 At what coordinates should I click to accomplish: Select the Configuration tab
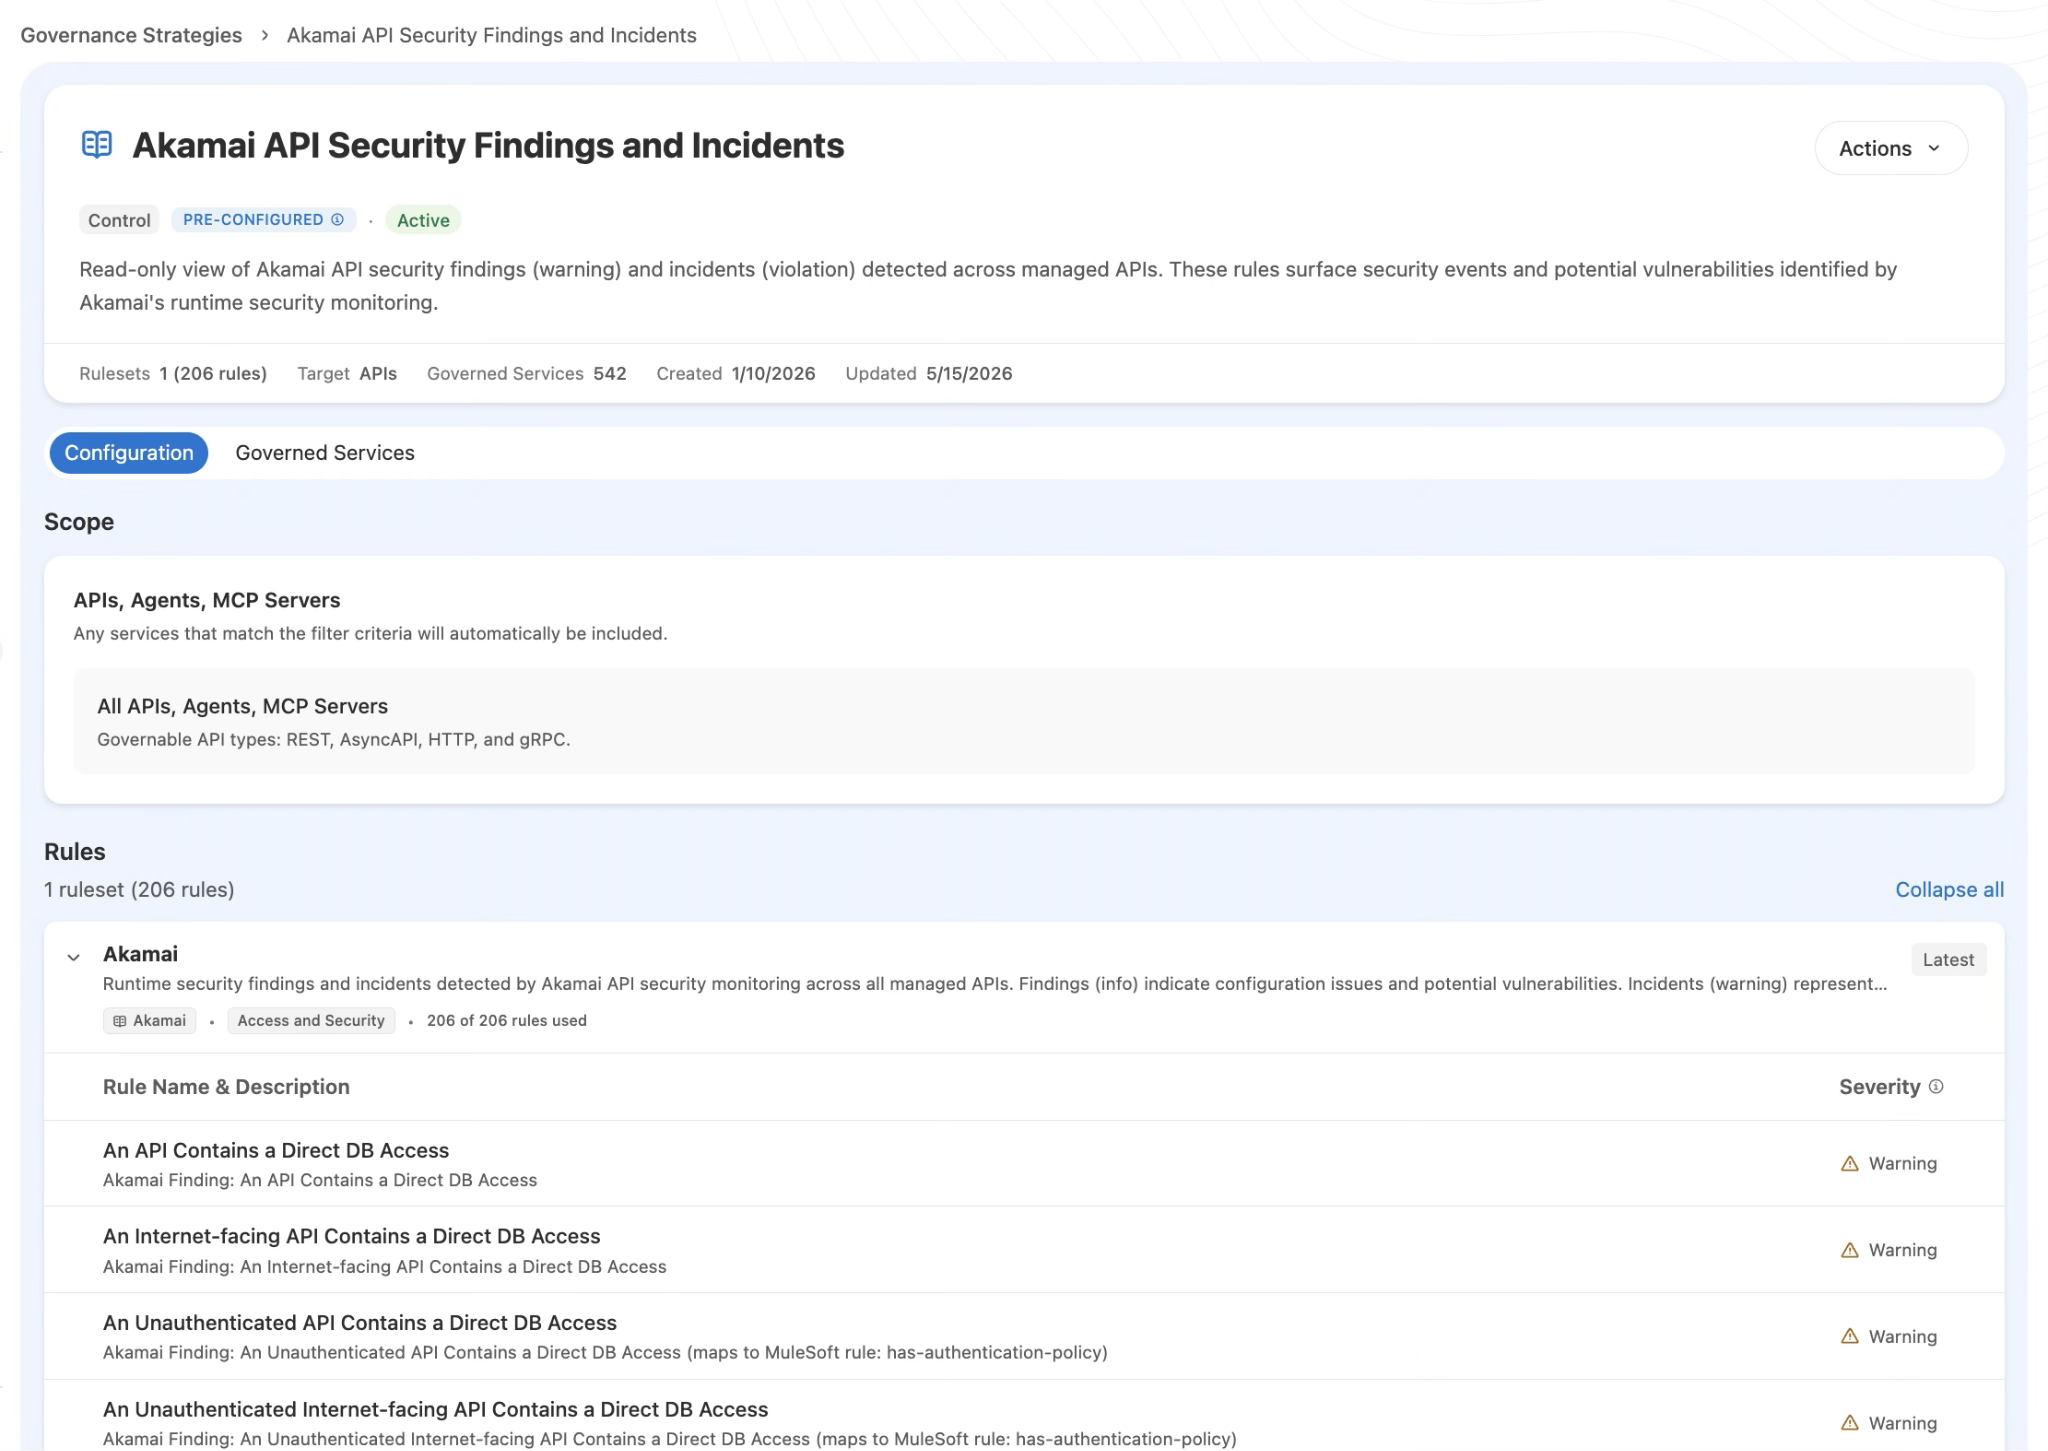129,453
